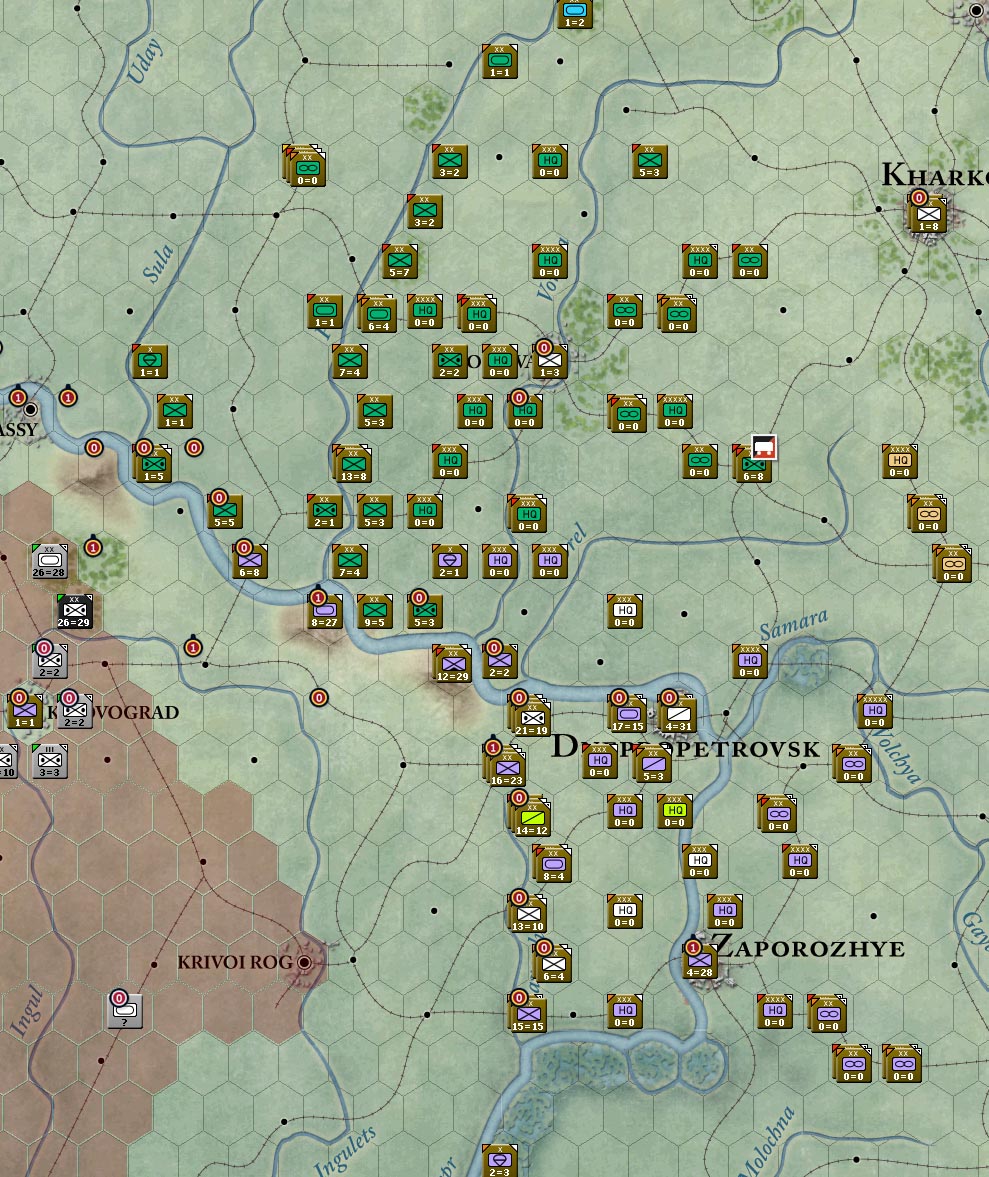Image resolution: width=989 pixels, height=1177 pixels.
Task: Select the blue unit counter showing 1=2
Action: (575, 13)
